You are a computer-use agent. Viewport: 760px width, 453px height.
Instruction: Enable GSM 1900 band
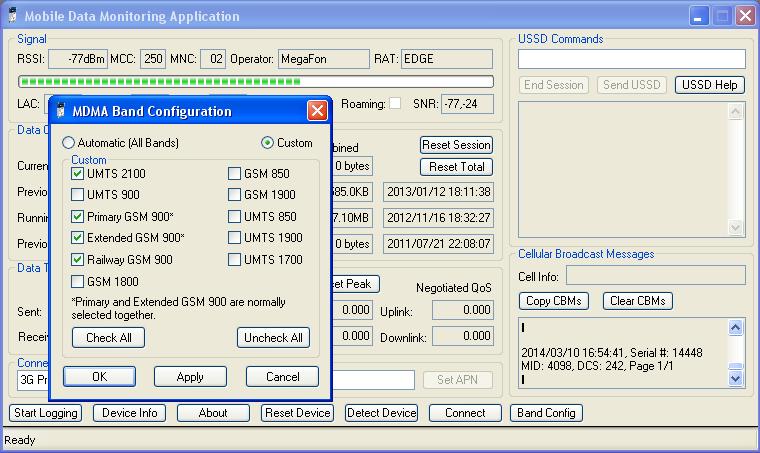(234, 195)
